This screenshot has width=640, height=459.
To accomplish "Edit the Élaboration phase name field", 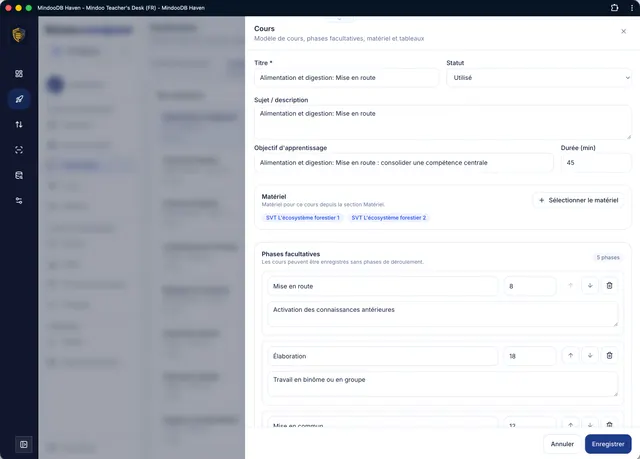I will 382,356.
